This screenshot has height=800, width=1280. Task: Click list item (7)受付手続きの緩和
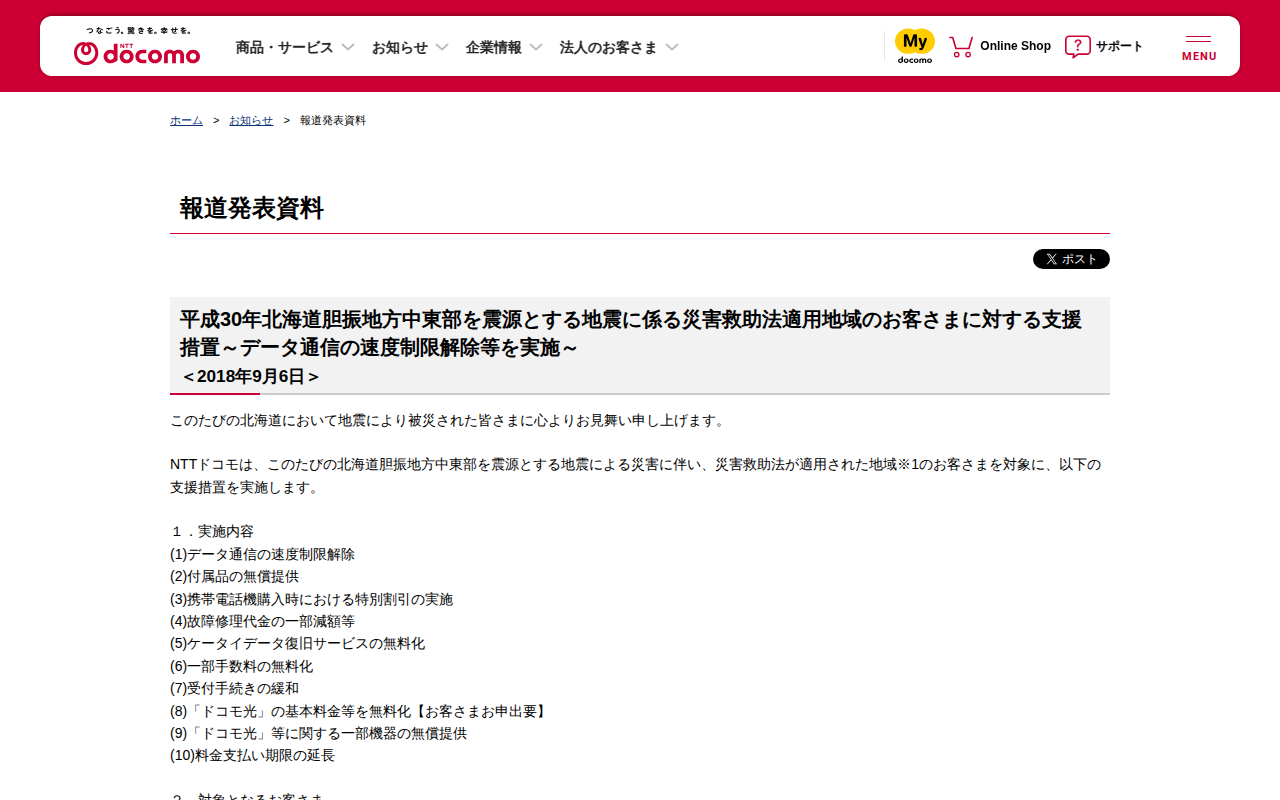coord(234,688)
